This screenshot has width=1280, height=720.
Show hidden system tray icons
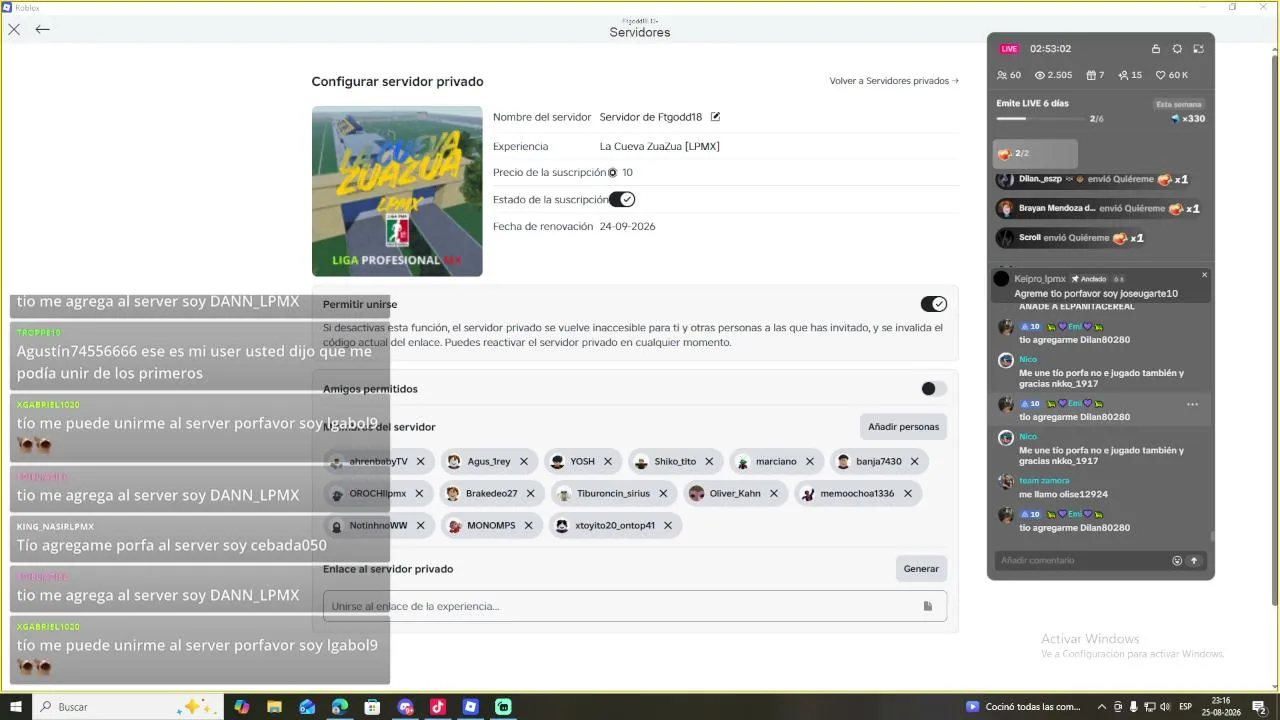pos(1102,707)
